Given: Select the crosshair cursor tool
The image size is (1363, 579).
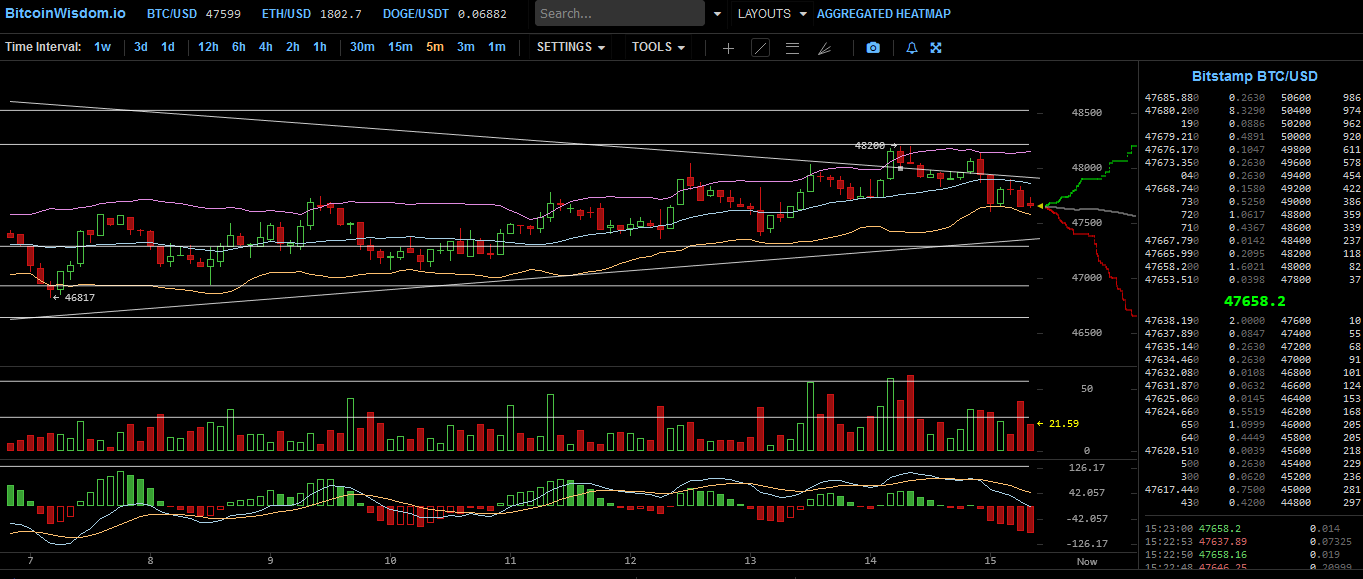Looking at the screenshot, I should pyautogui.click(x=728, y=47).
